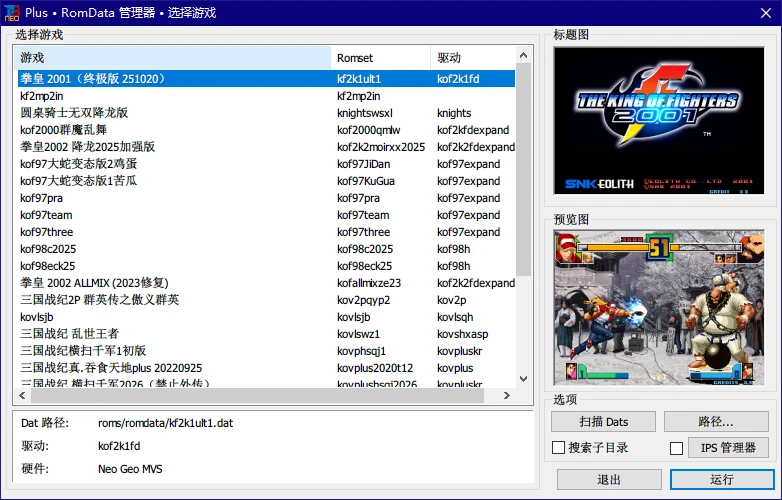Image resolution: width=782 pixels, height=500 pixels.
Task: Open the 路径... settings button
Action: (x=716, y=422)
